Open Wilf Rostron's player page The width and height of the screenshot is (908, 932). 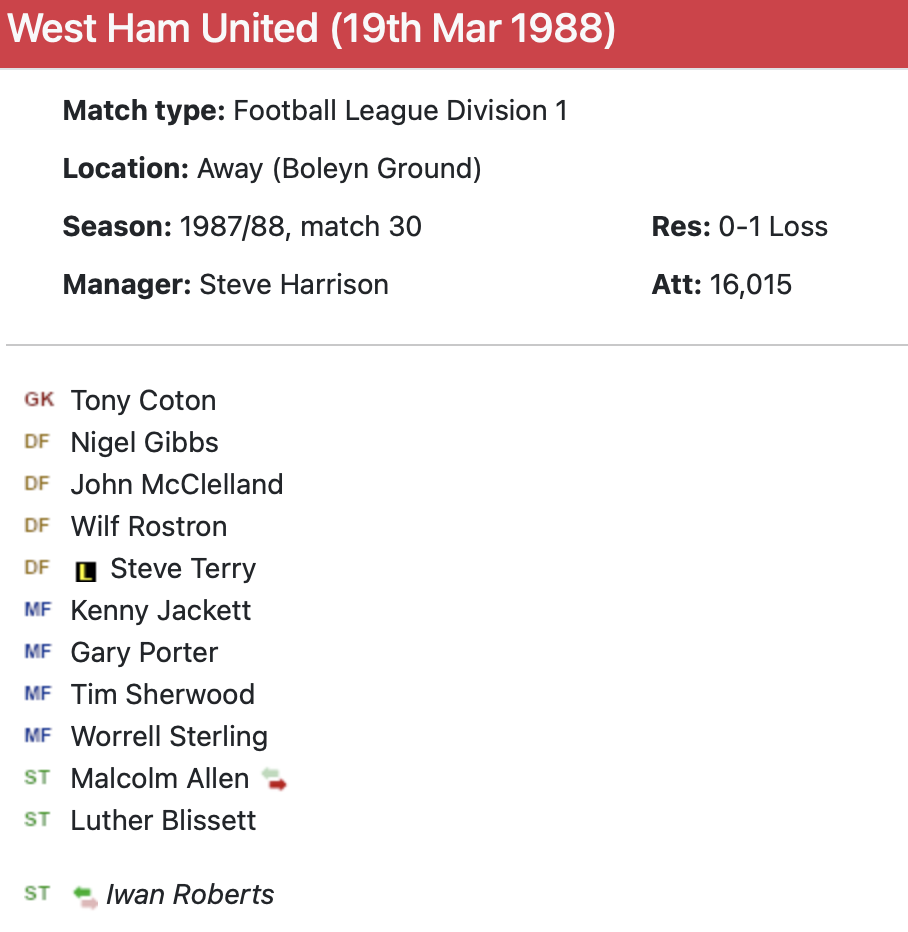click(x=148, y=527)
